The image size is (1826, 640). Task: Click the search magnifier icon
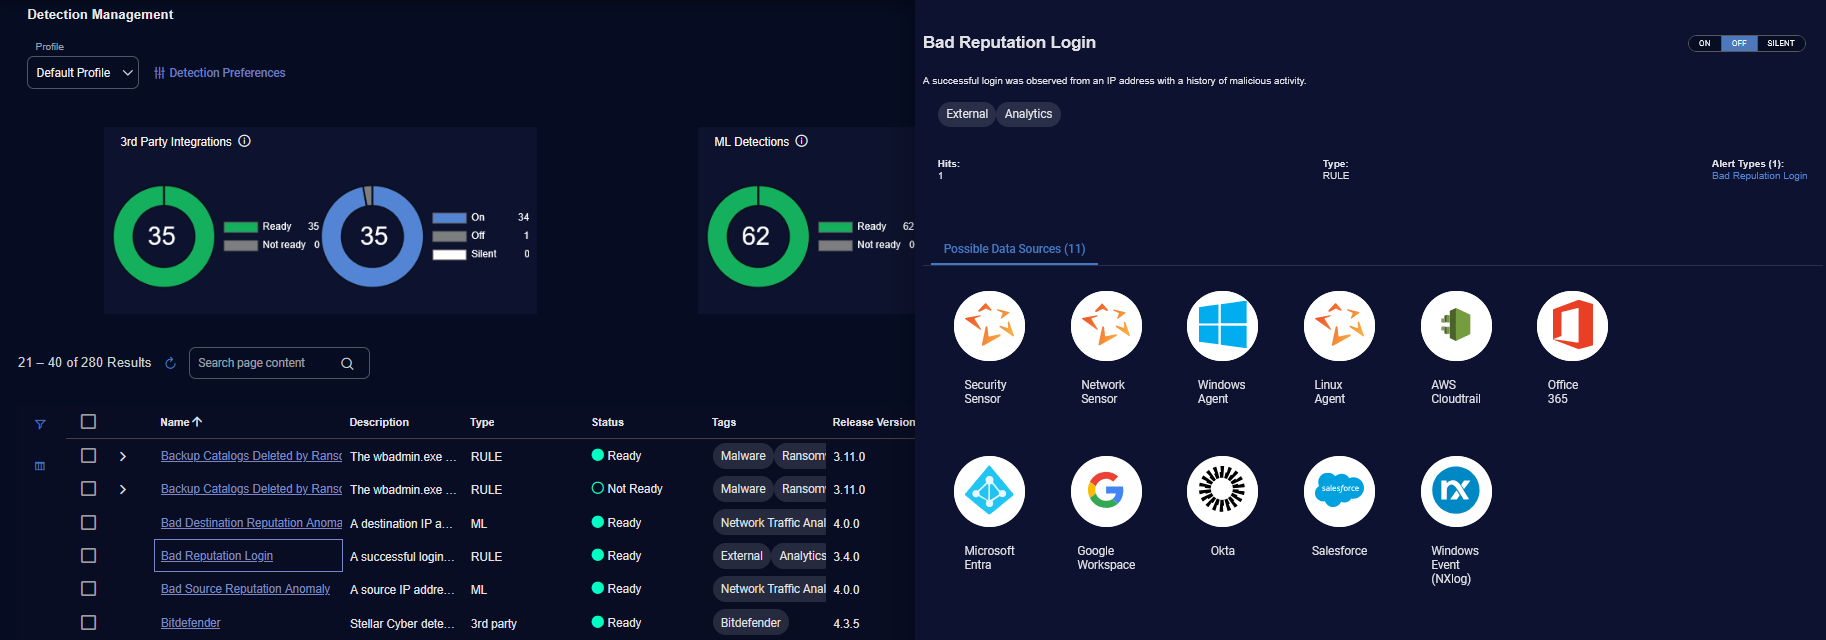(347, 363)
